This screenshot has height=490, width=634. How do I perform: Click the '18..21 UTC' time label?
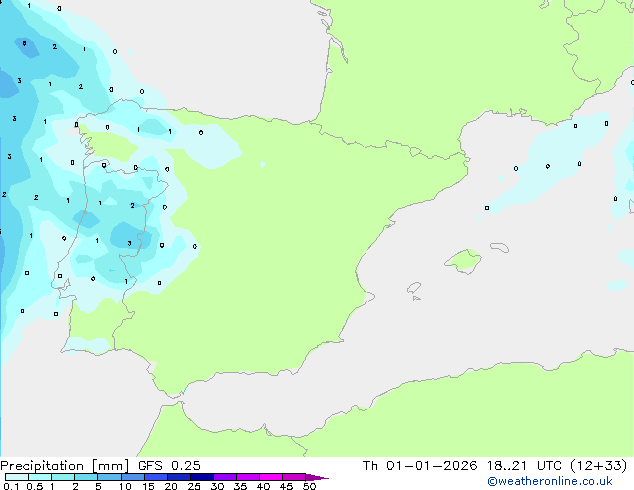[x=524, y=465]
